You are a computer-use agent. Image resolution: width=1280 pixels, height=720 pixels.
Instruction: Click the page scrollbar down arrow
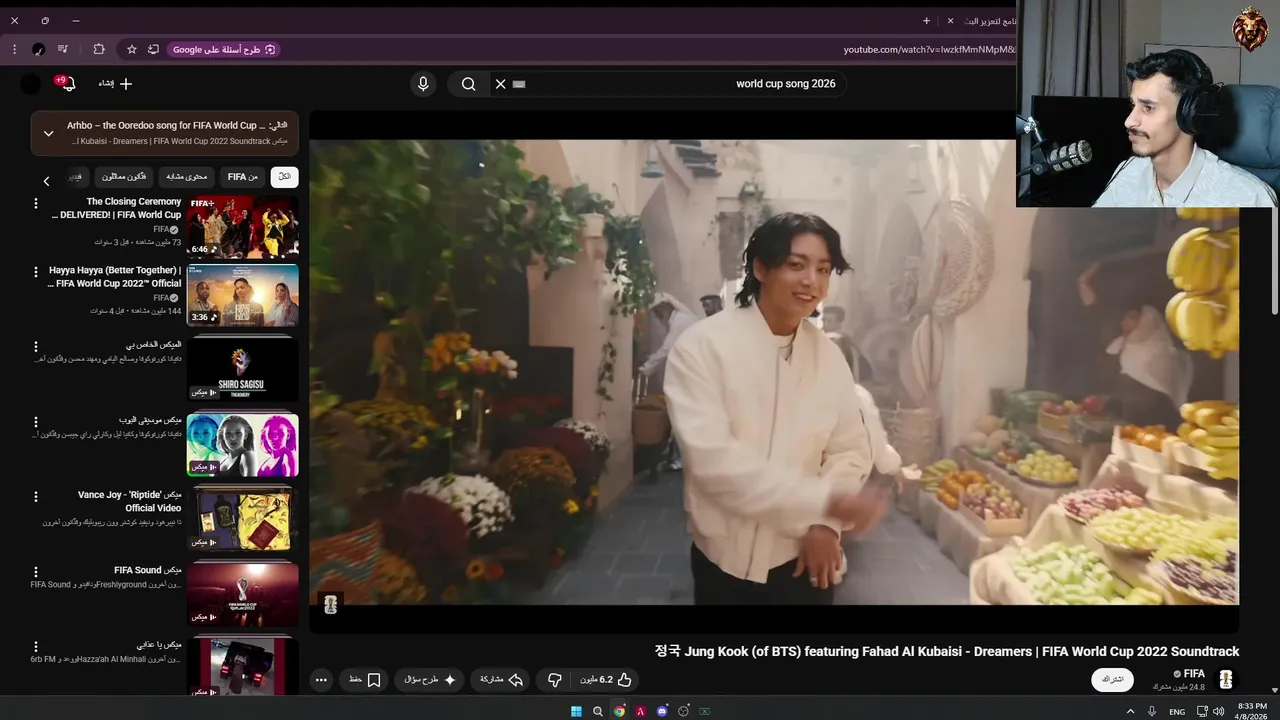[x=1274, y=690]
